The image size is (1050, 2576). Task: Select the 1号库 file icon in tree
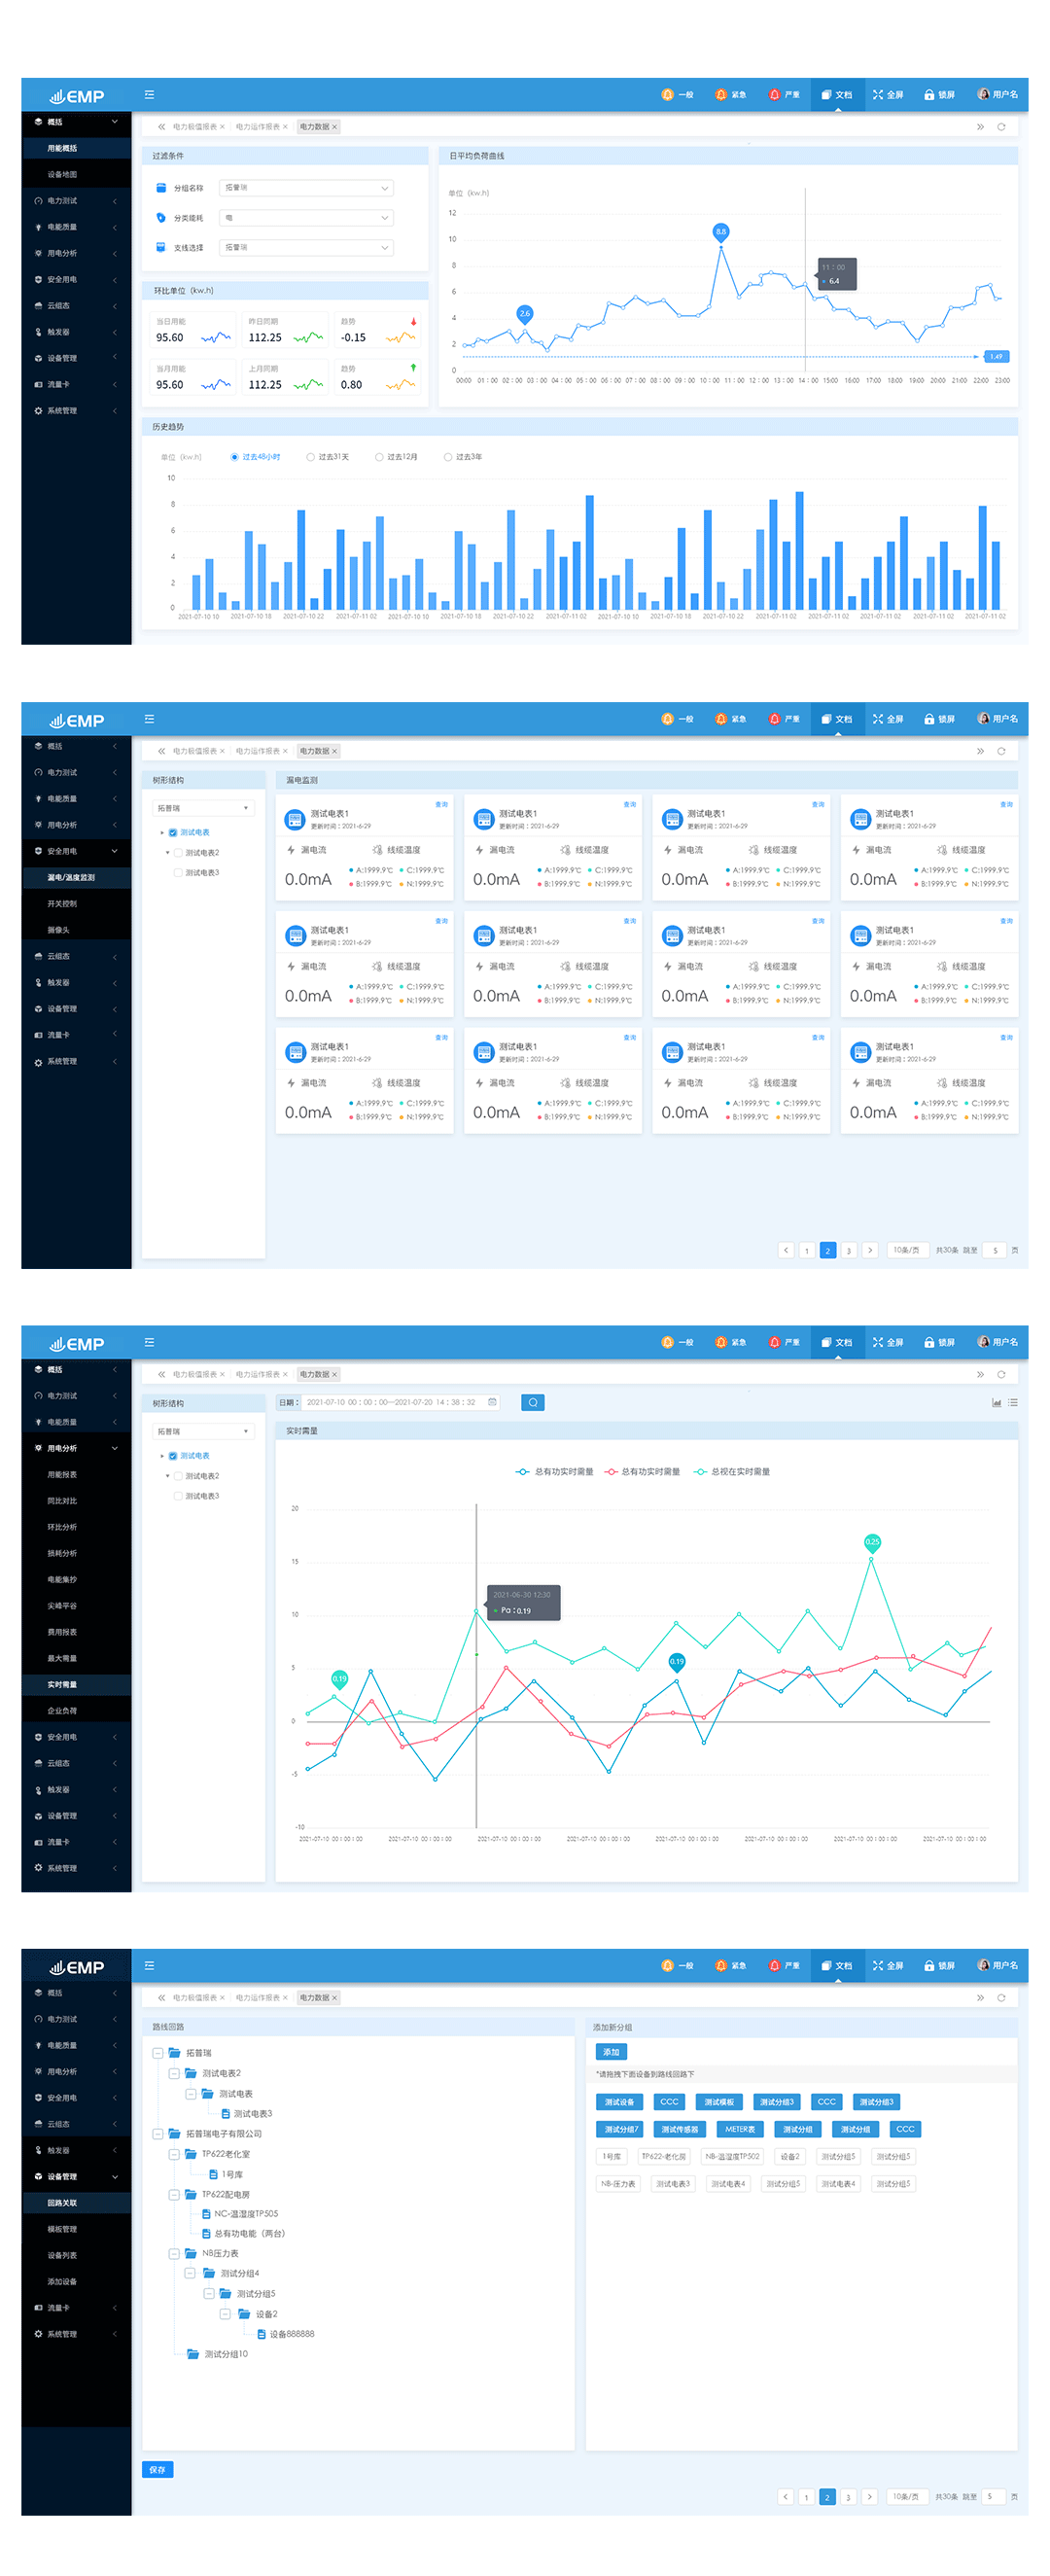pyautogui.click(x=213, y=2174)
